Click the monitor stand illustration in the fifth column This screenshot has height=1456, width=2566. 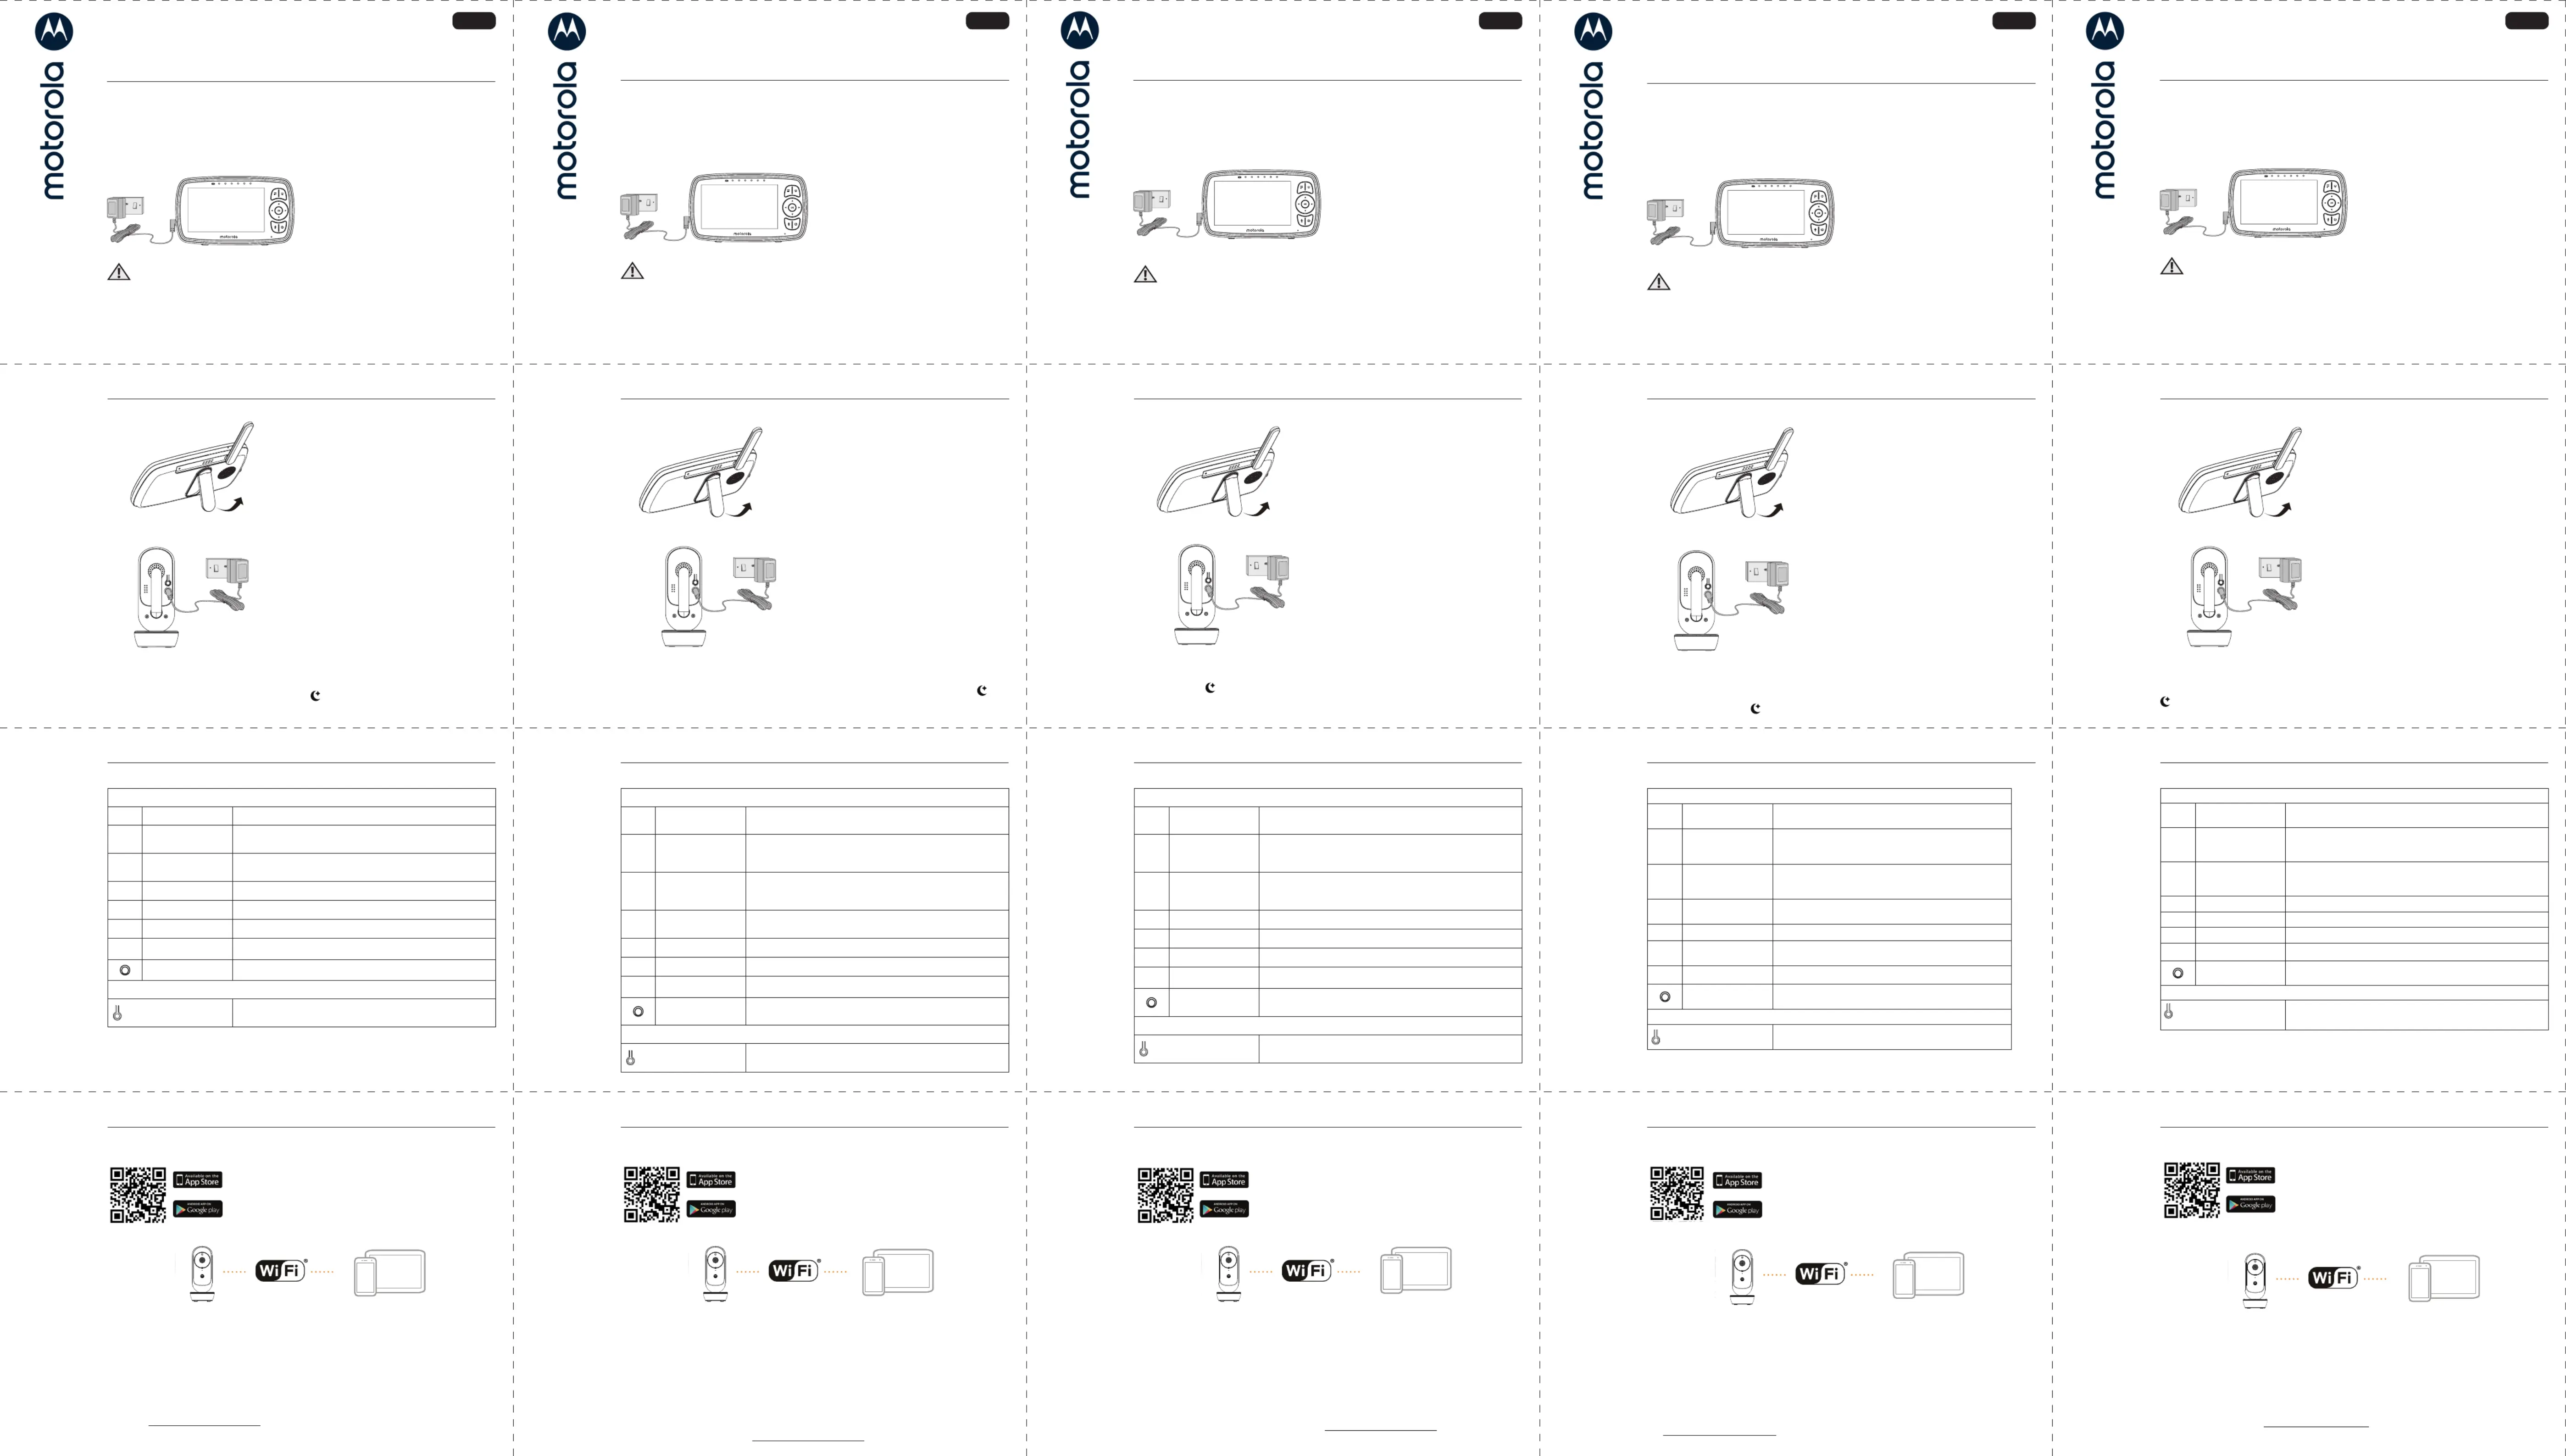coord(2240,471)
